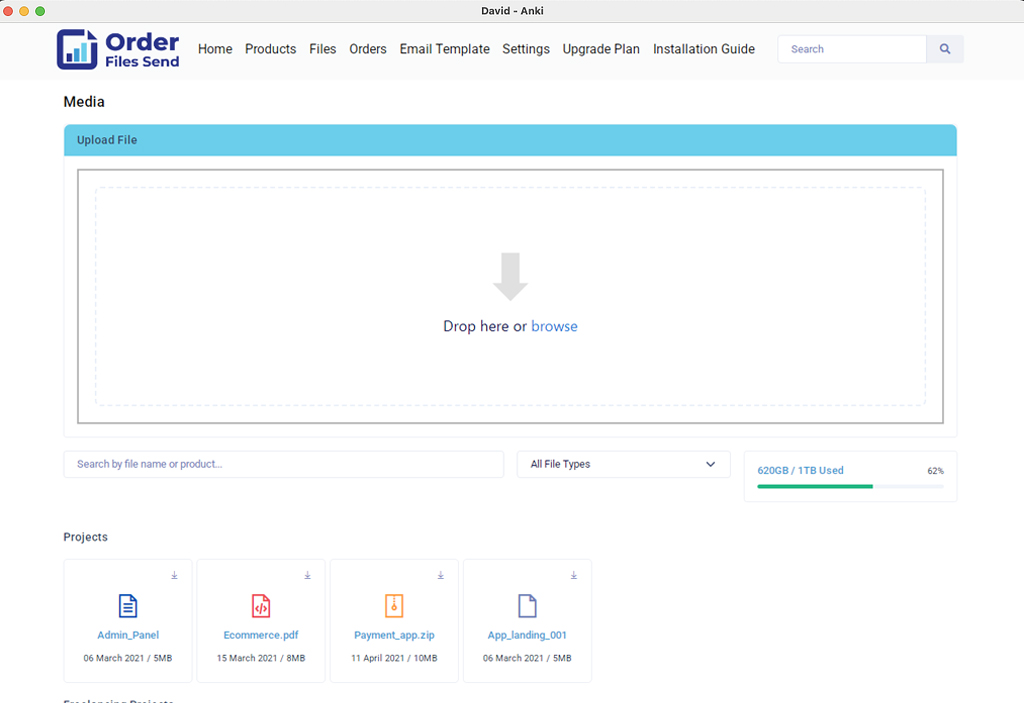
Task: Click the Order Files Send logo
Action: [x=118, y=49]
